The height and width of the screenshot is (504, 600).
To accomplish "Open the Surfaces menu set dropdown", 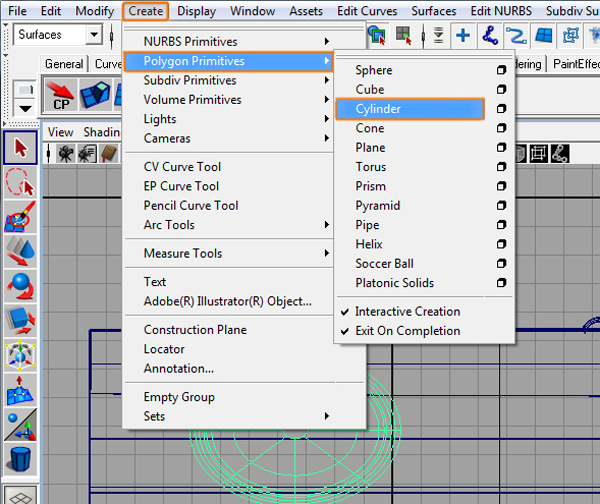I will (58, 35).
